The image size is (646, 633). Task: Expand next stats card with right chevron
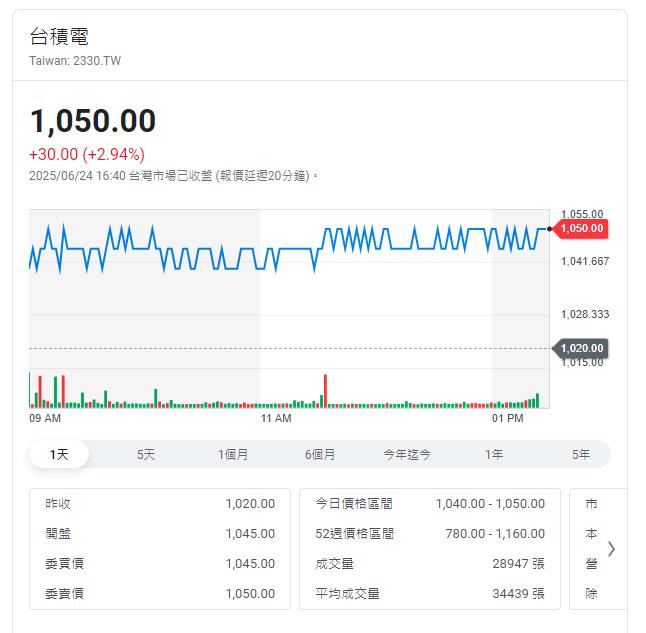tap(611, 549)
